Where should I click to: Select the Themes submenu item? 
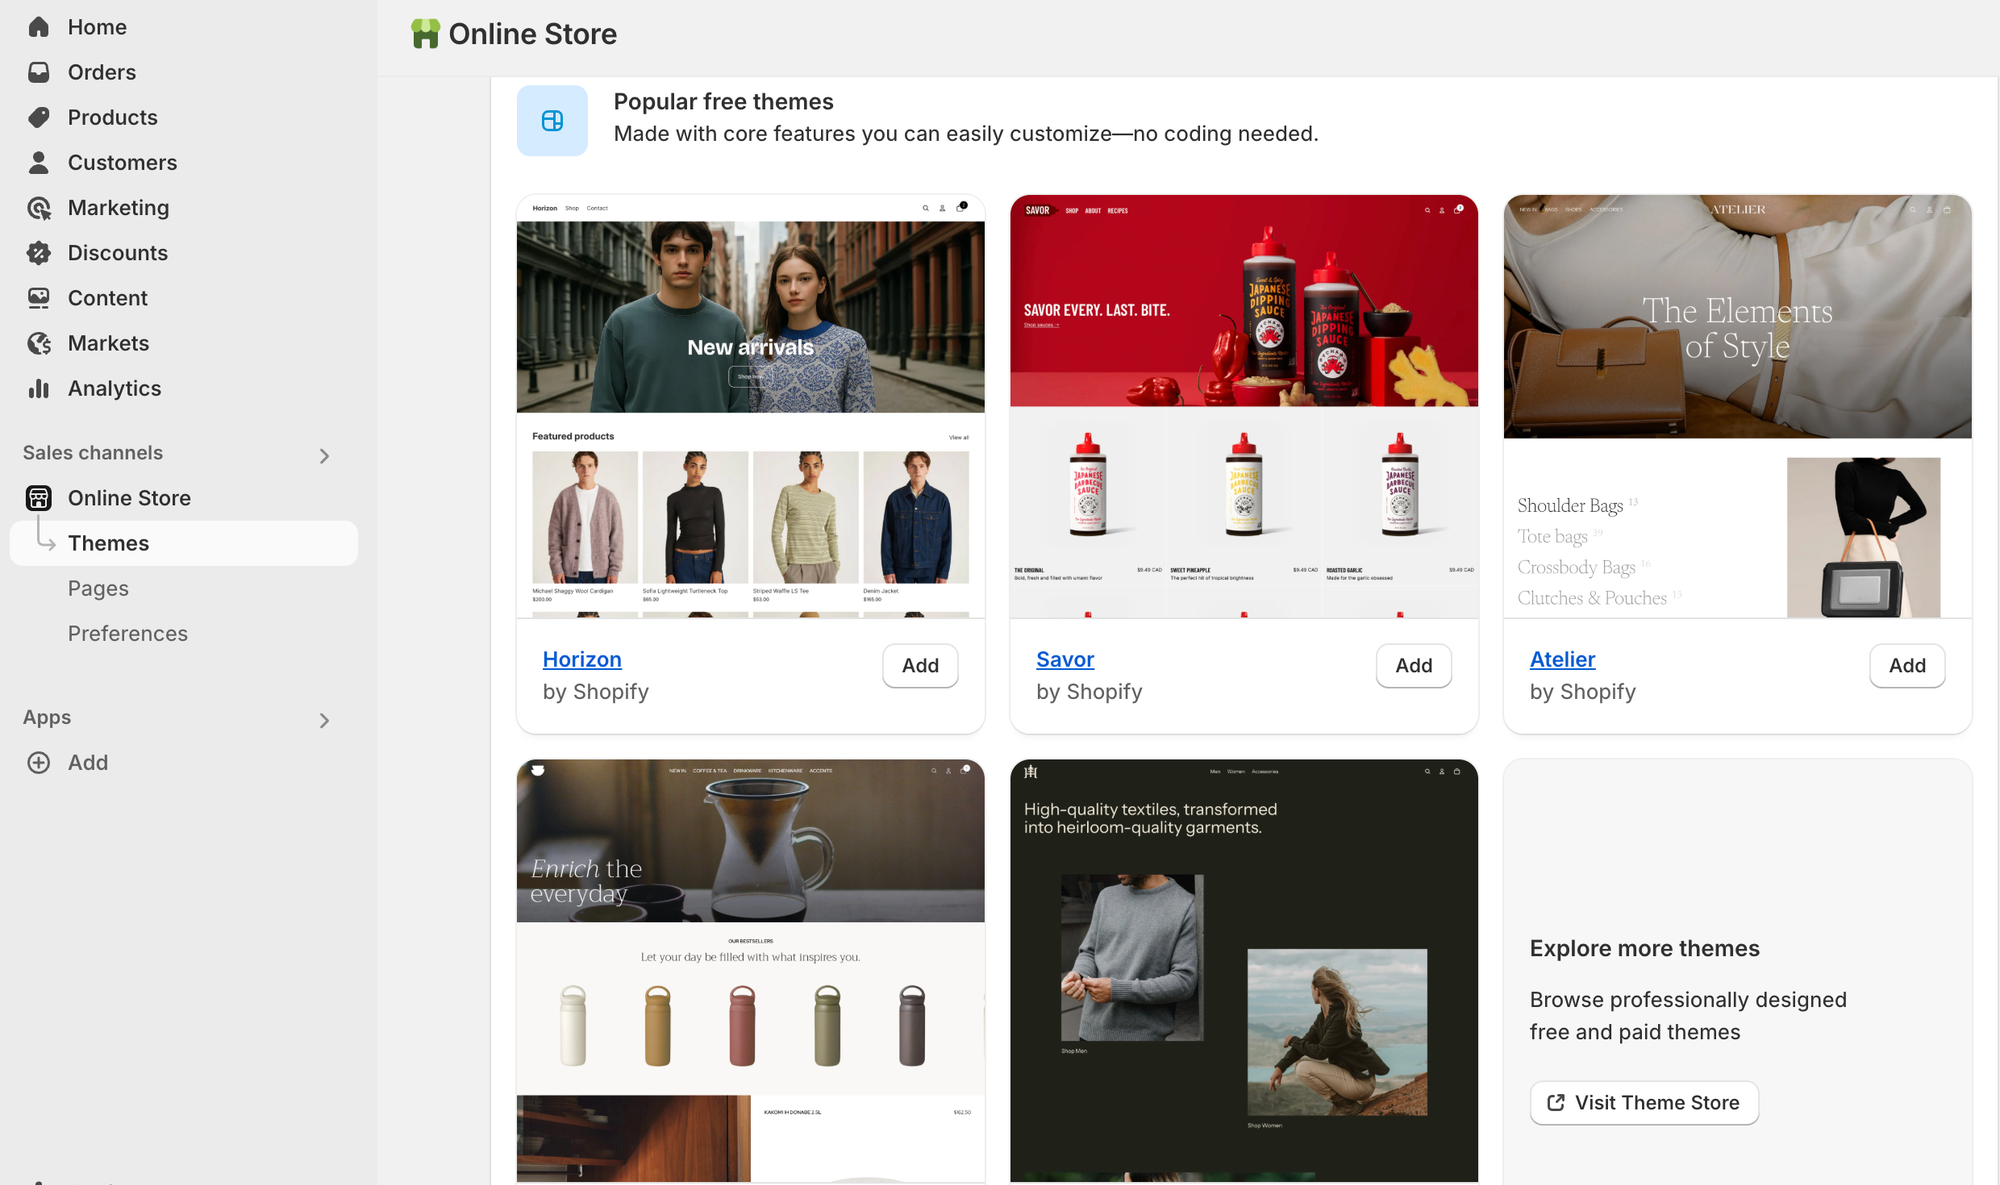(x=184, y=543)
